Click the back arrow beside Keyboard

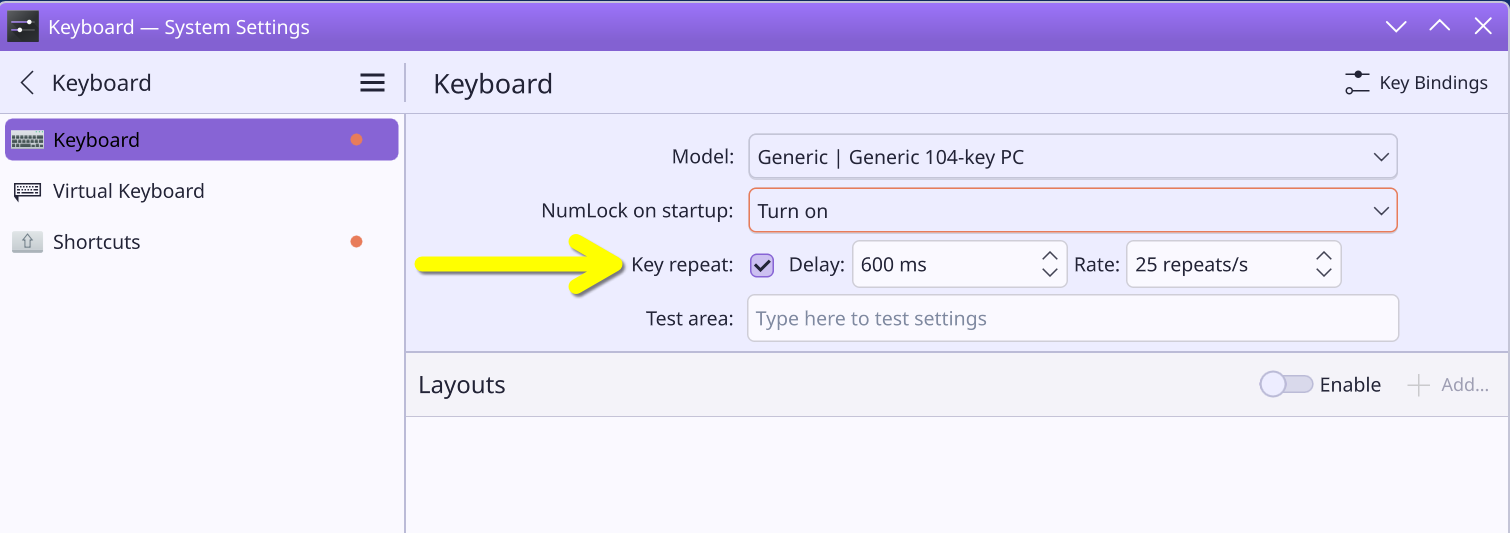click(x=28, y=83)
